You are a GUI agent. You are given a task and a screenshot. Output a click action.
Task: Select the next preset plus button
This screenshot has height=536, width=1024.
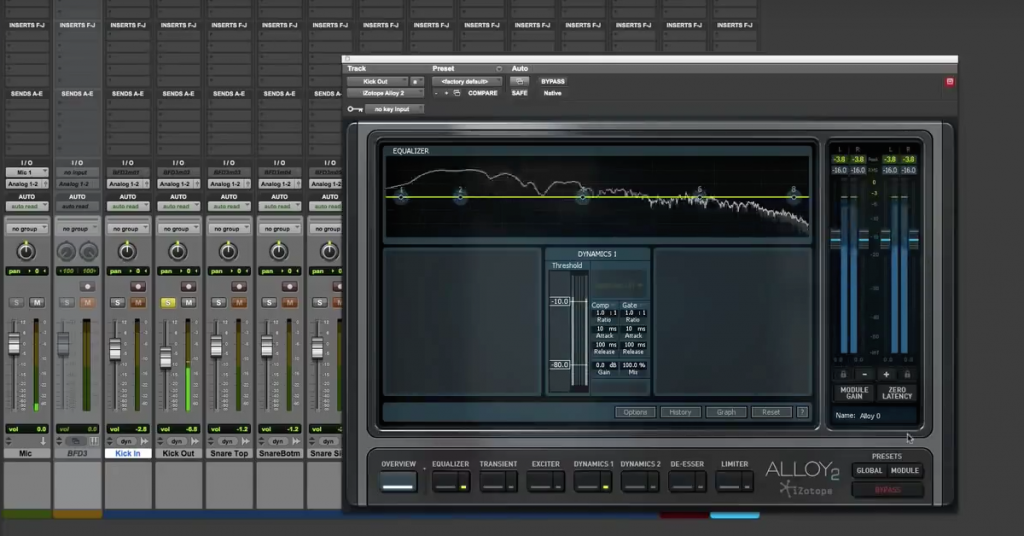447,93
